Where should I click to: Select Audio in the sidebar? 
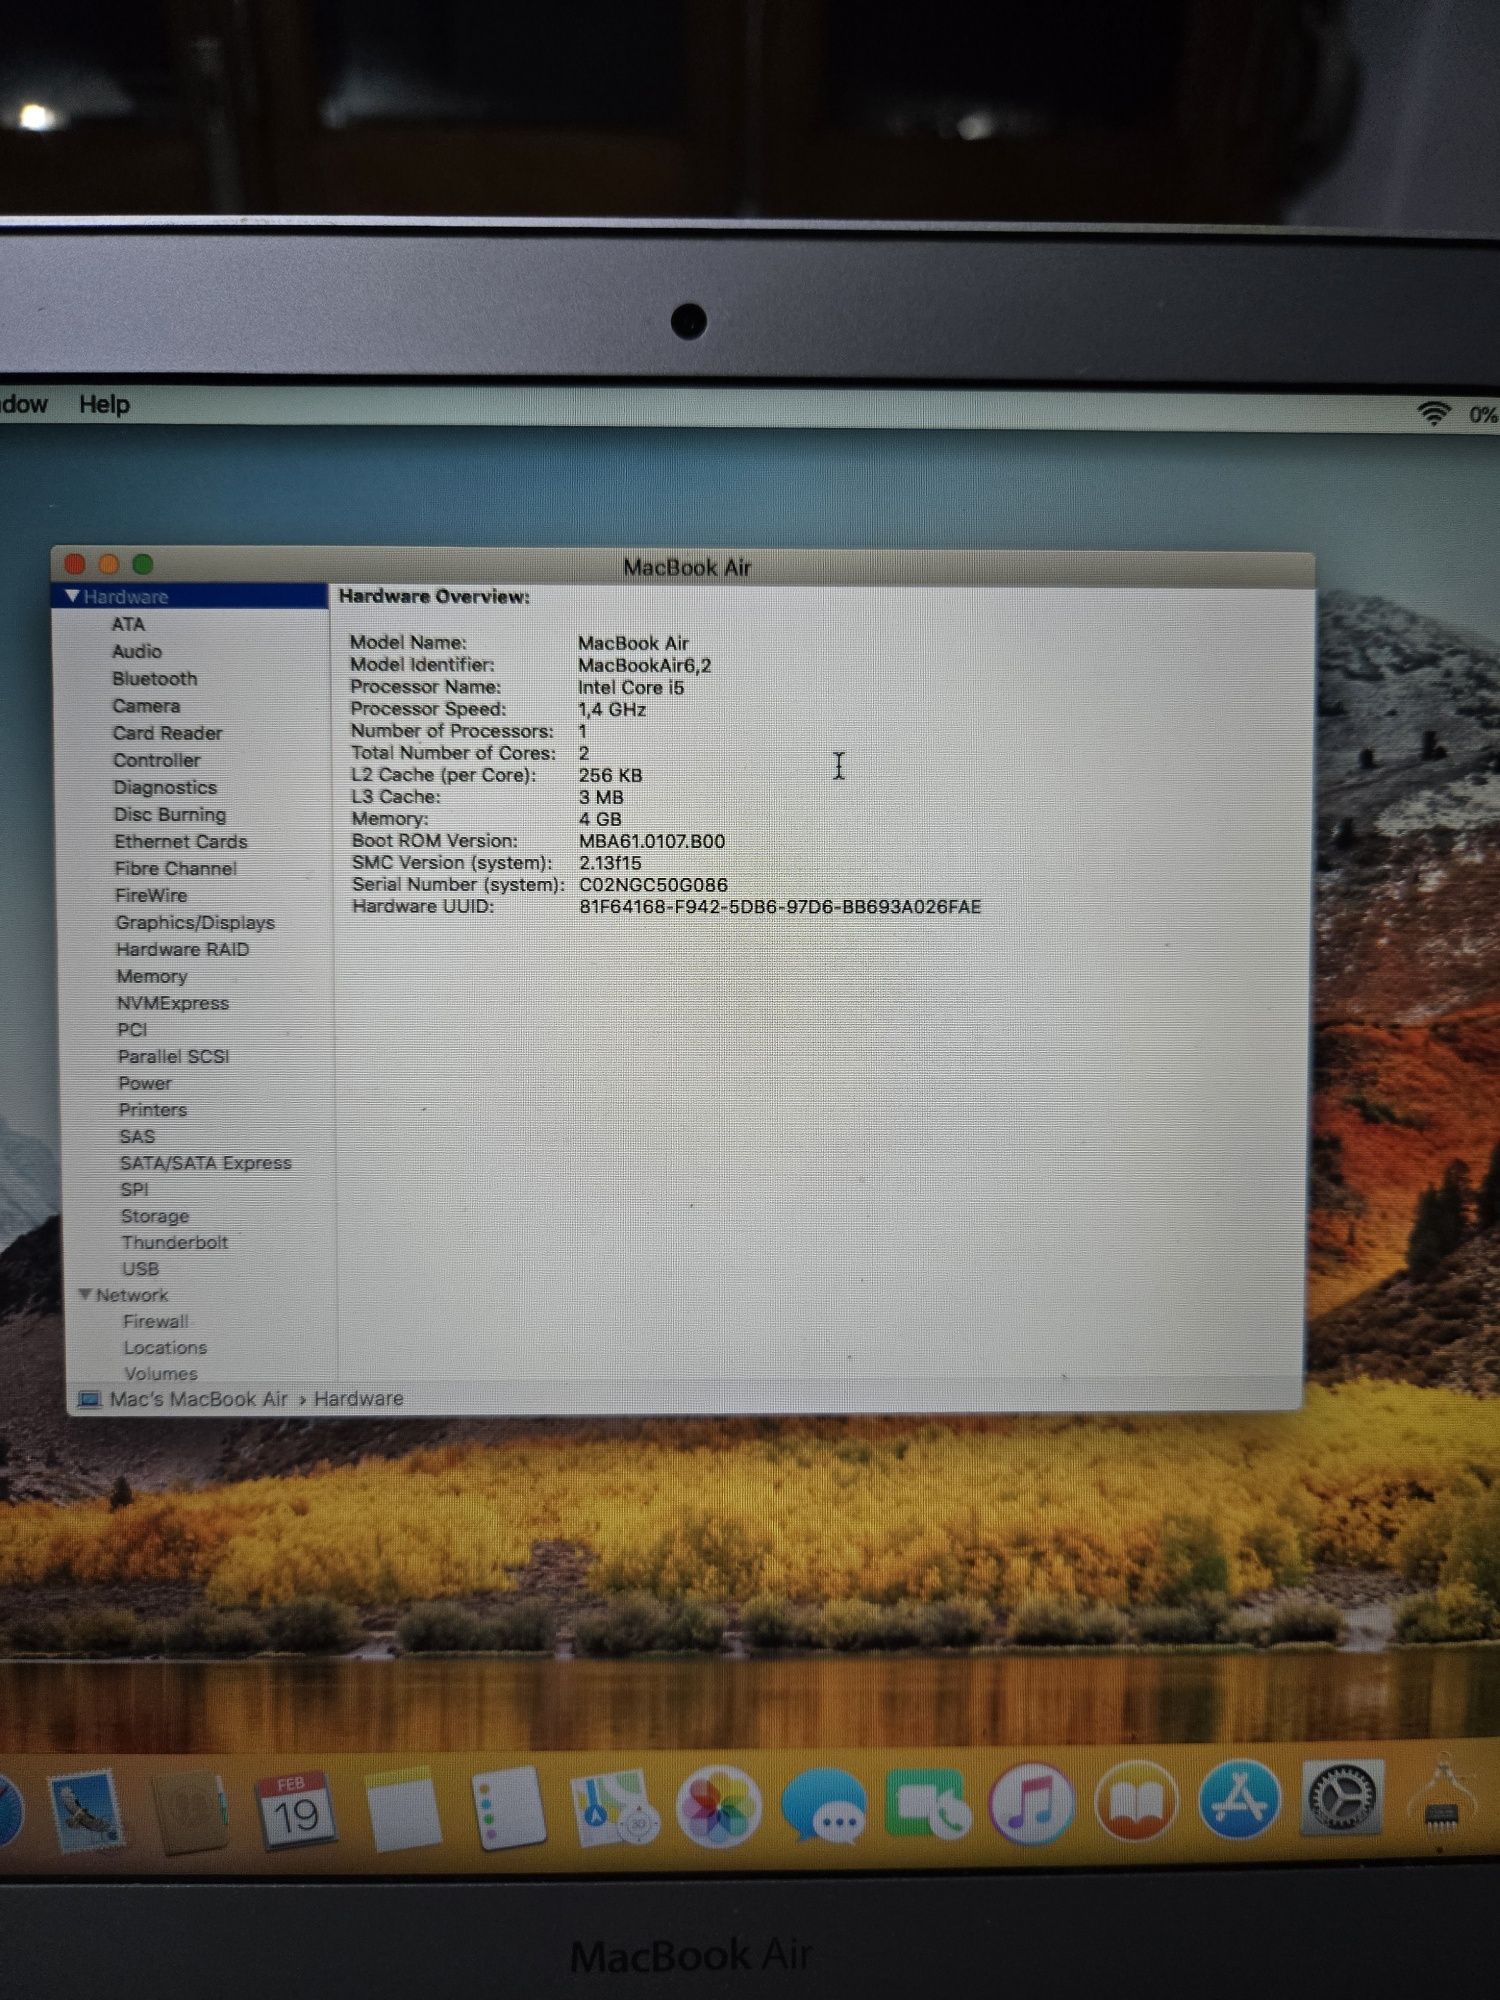(137, 651)
